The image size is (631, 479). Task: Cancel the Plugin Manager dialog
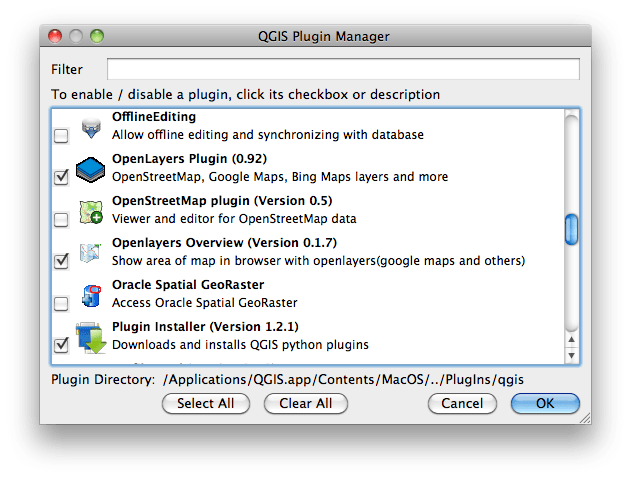point(462,403)
